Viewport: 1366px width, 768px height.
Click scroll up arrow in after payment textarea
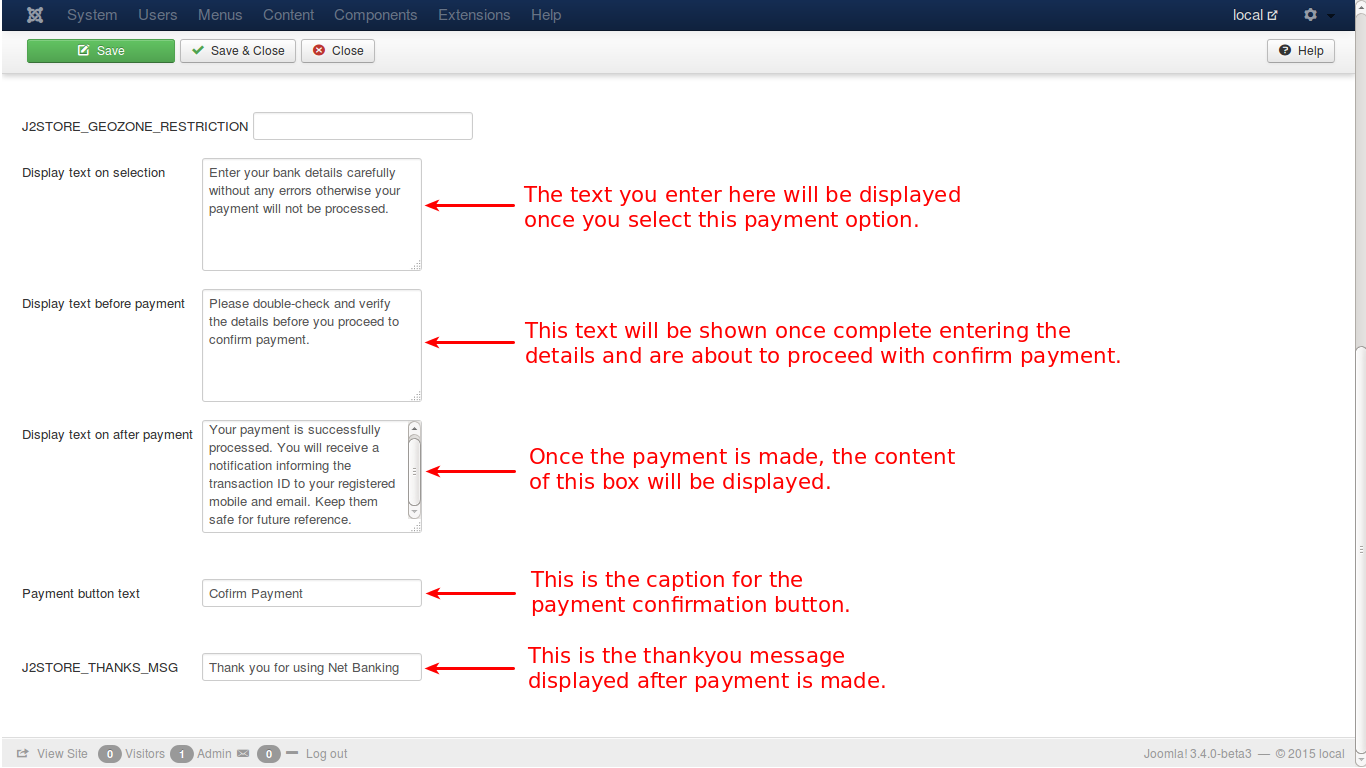(x=415, y=428)
